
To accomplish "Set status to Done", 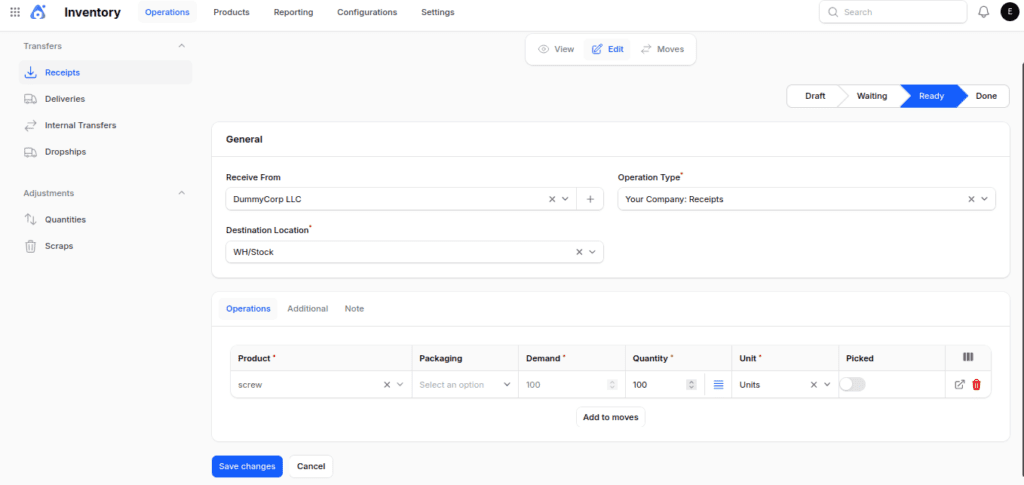I will [x=986, y=96].
